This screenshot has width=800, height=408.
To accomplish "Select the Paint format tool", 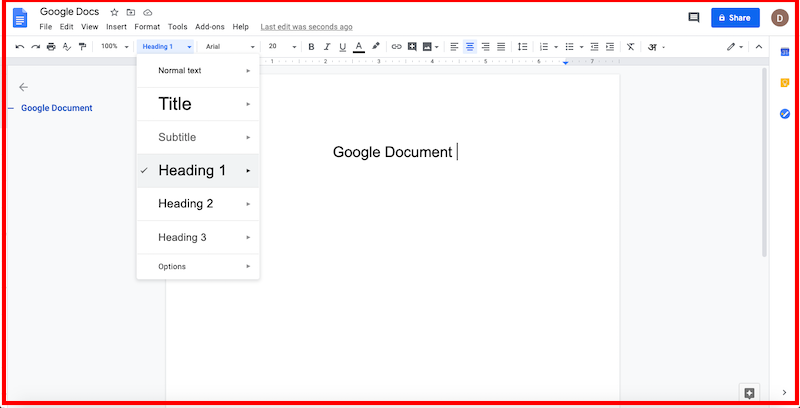I will [x=82, y=47].
